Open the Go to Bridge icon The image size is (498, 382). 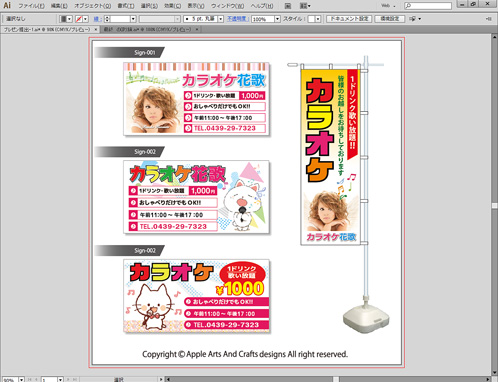click(x=288, y=6)
